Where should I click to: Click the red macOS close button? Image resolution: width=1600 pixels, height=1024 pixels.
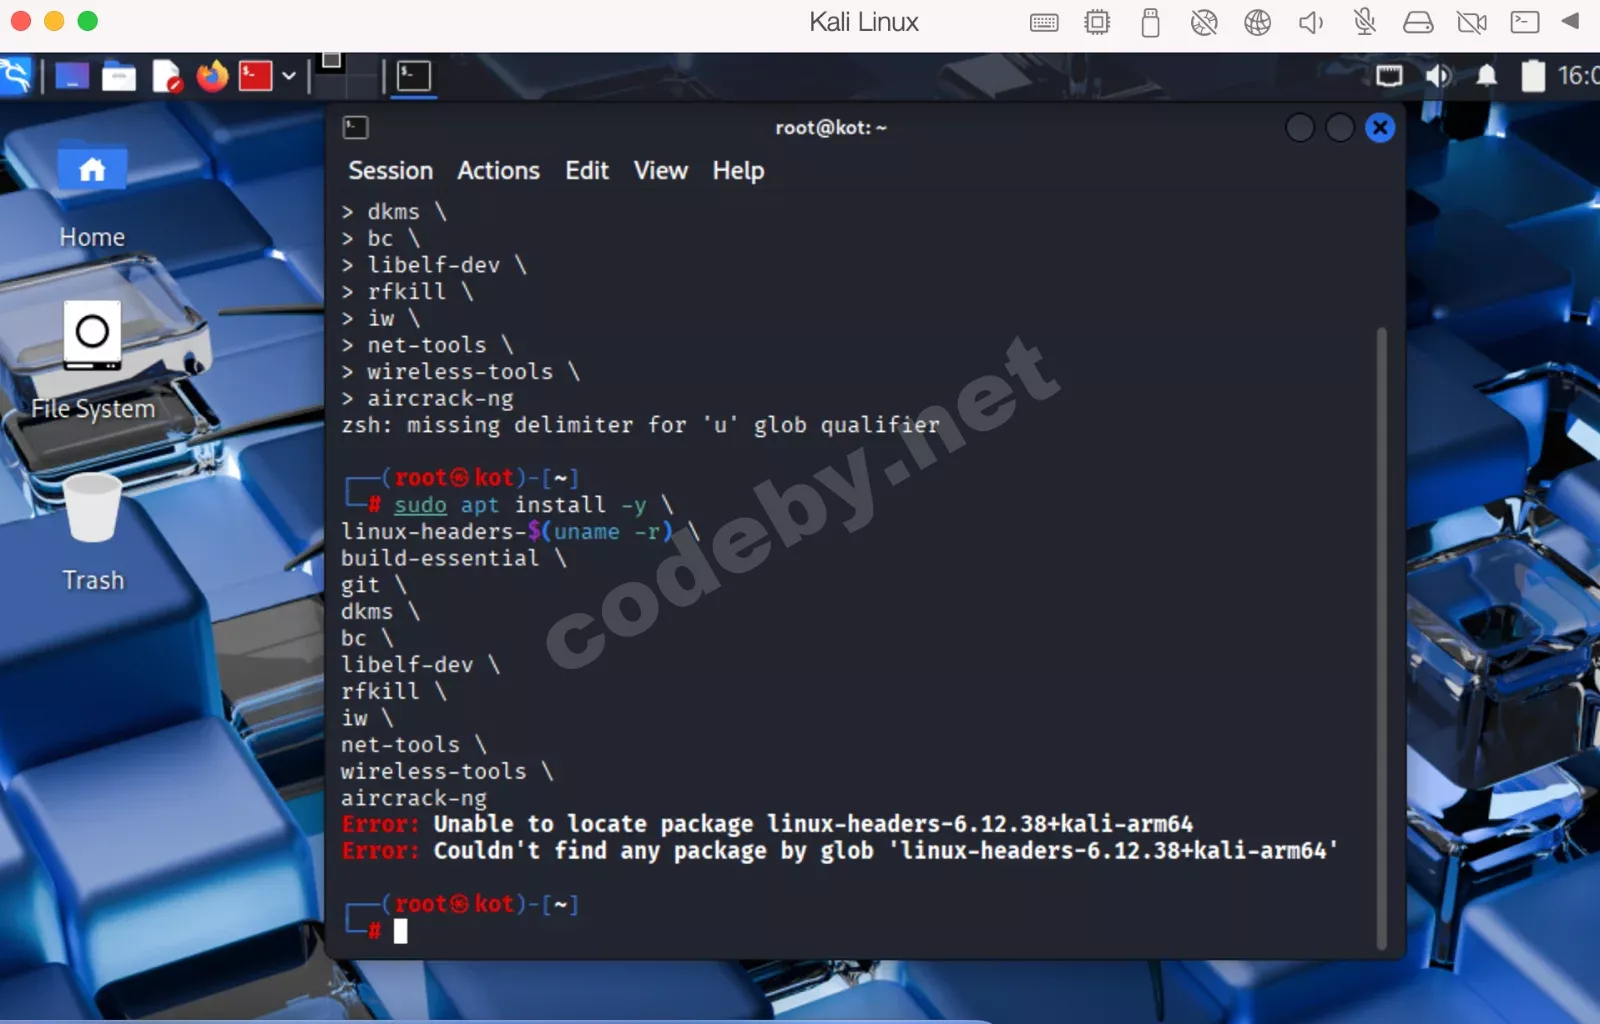pos(21,21)
